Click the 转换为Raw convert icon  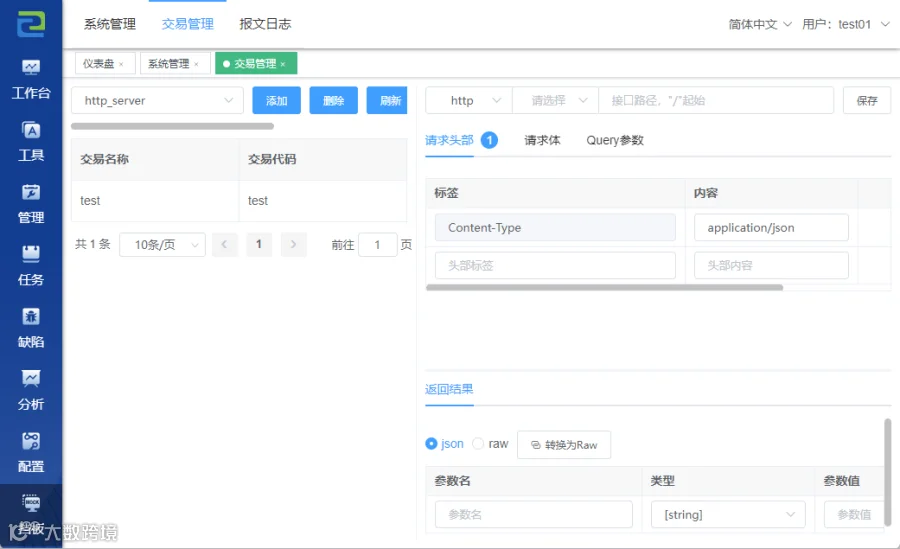[536, 445]
